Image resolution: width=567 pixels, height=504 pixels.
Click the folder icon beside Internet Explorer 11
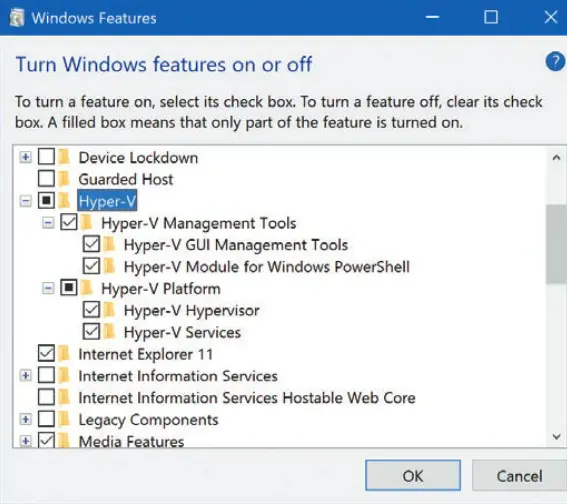click(x=64, y=354)
